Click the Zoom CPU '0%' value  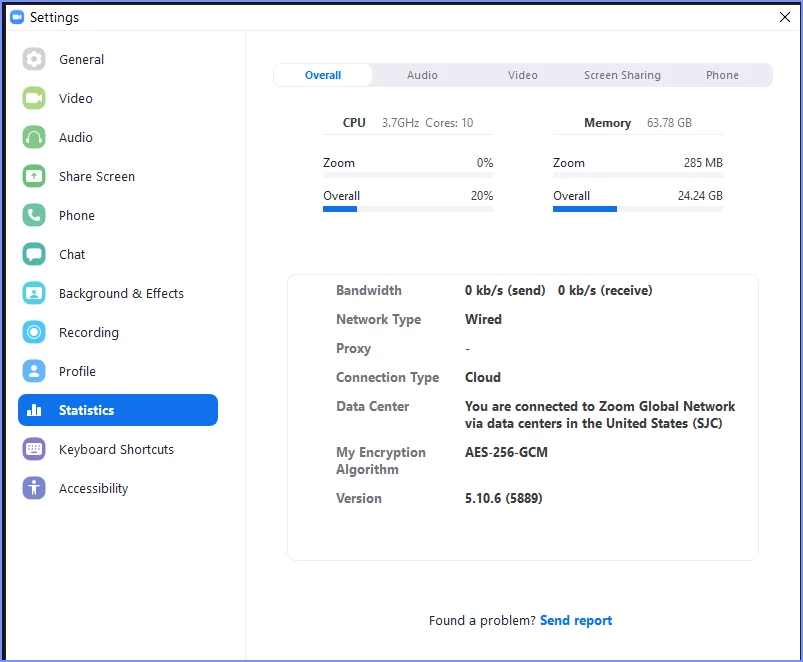point(484,163)
